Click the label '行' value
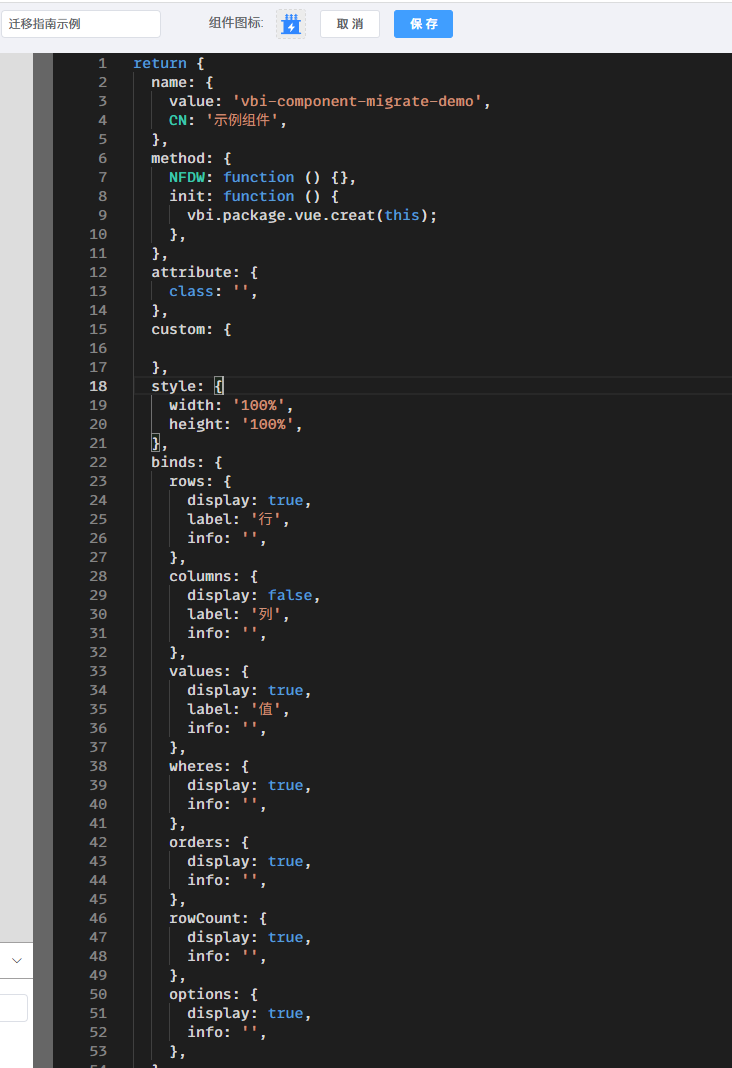Viewport: 732px width, 1068px height. (266, 520)
